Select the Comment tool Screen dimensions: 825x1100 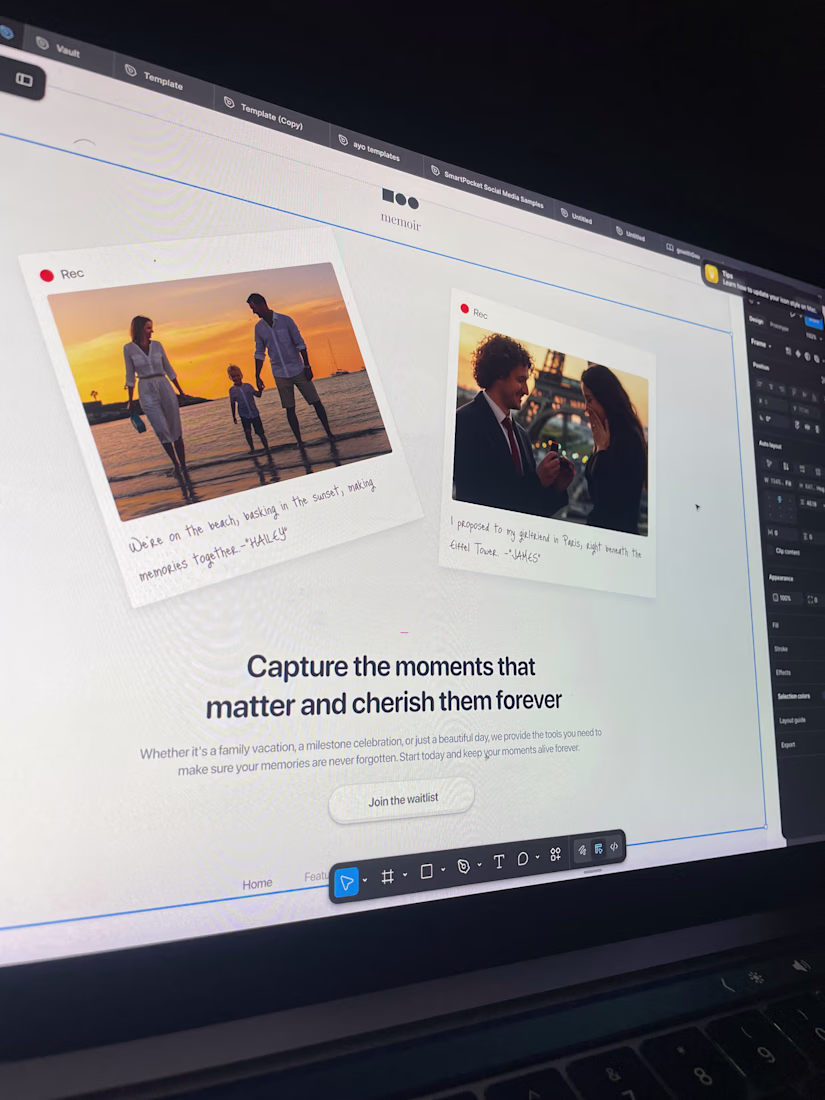coord(523,859)
